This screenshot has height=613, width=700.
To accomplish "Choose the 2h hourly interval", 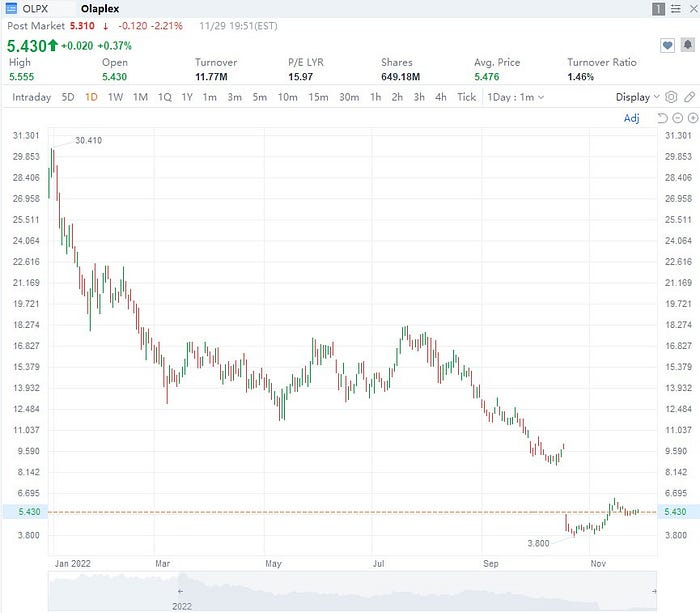I will pyautogui.click(x=397, y=97).
